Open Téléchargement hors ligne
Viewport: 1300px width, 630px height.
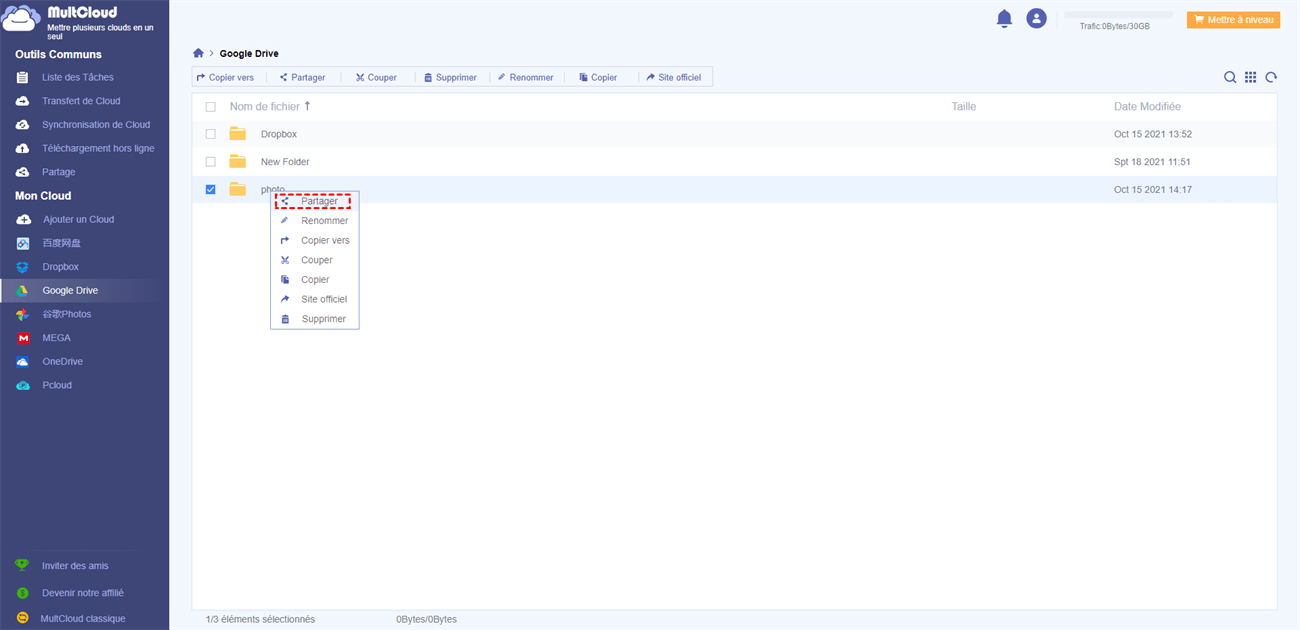coord(98,149)
